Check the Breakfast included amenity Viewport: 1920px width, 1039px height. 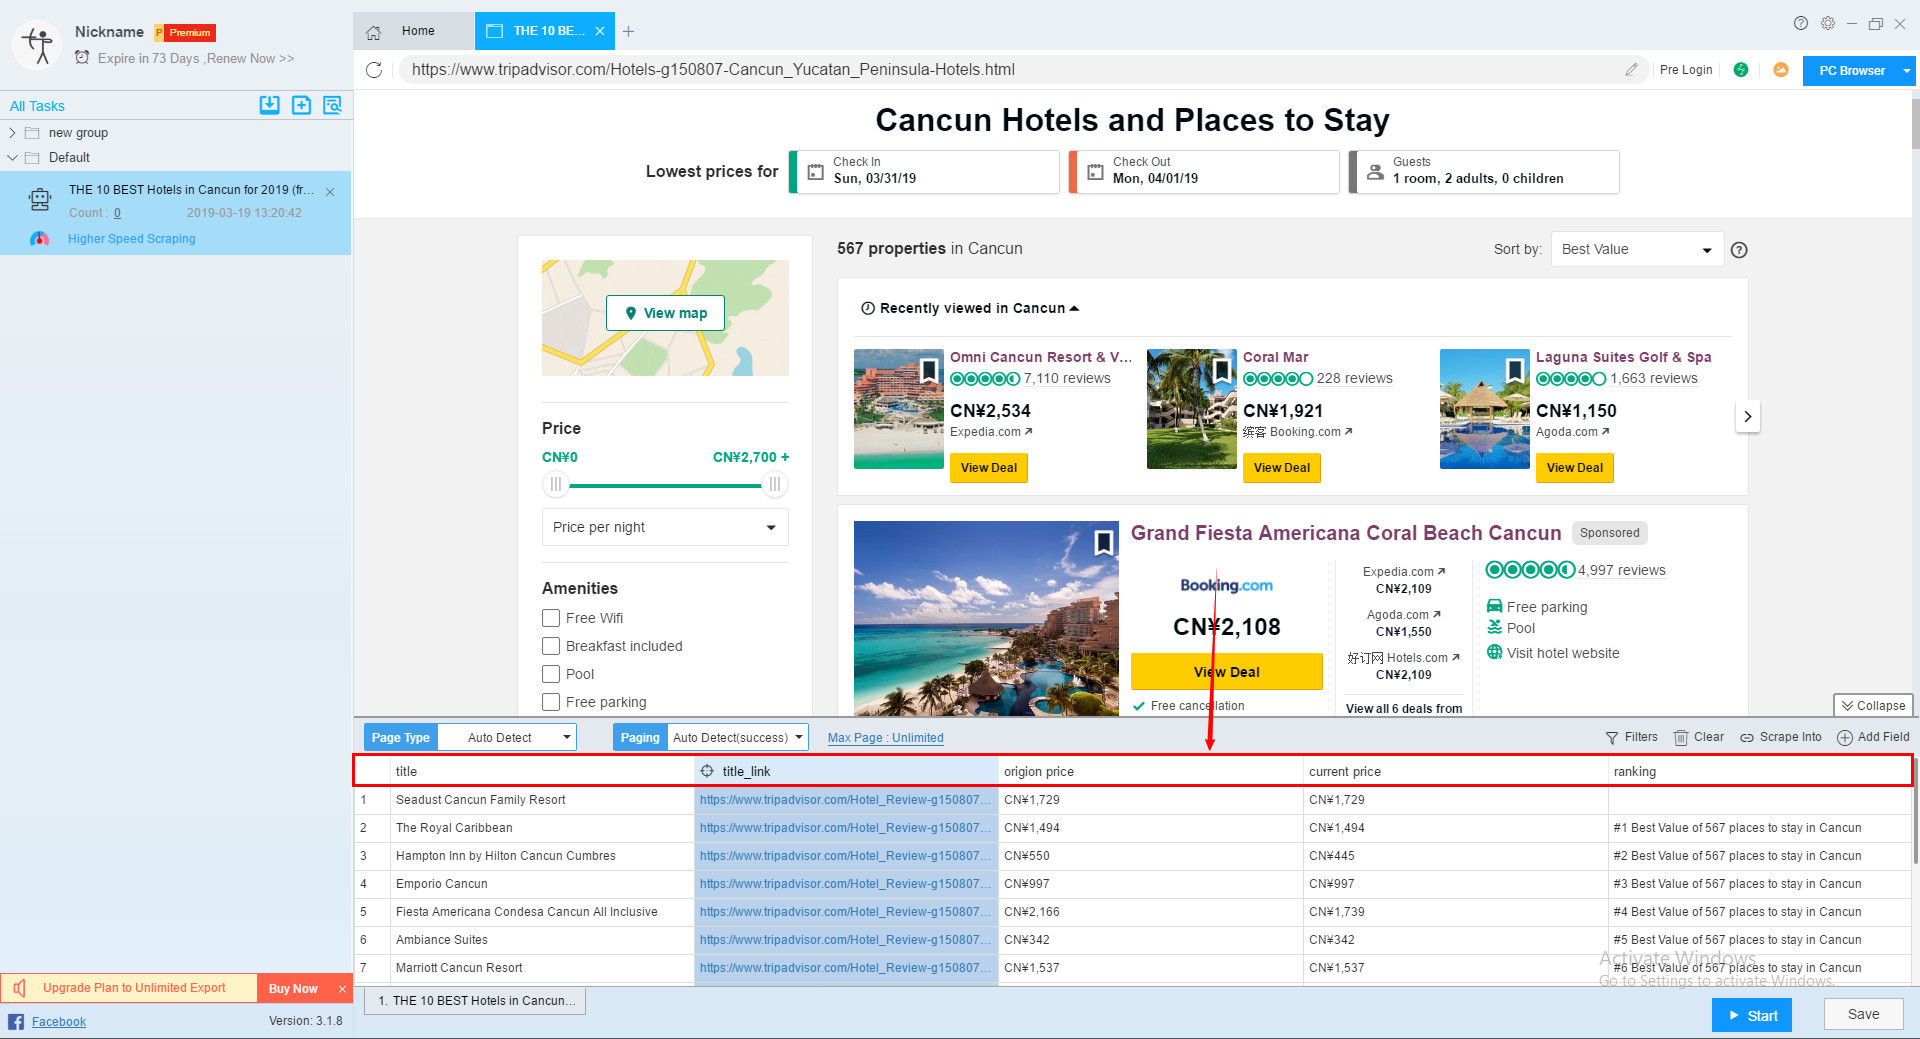(x=551, y=646)
